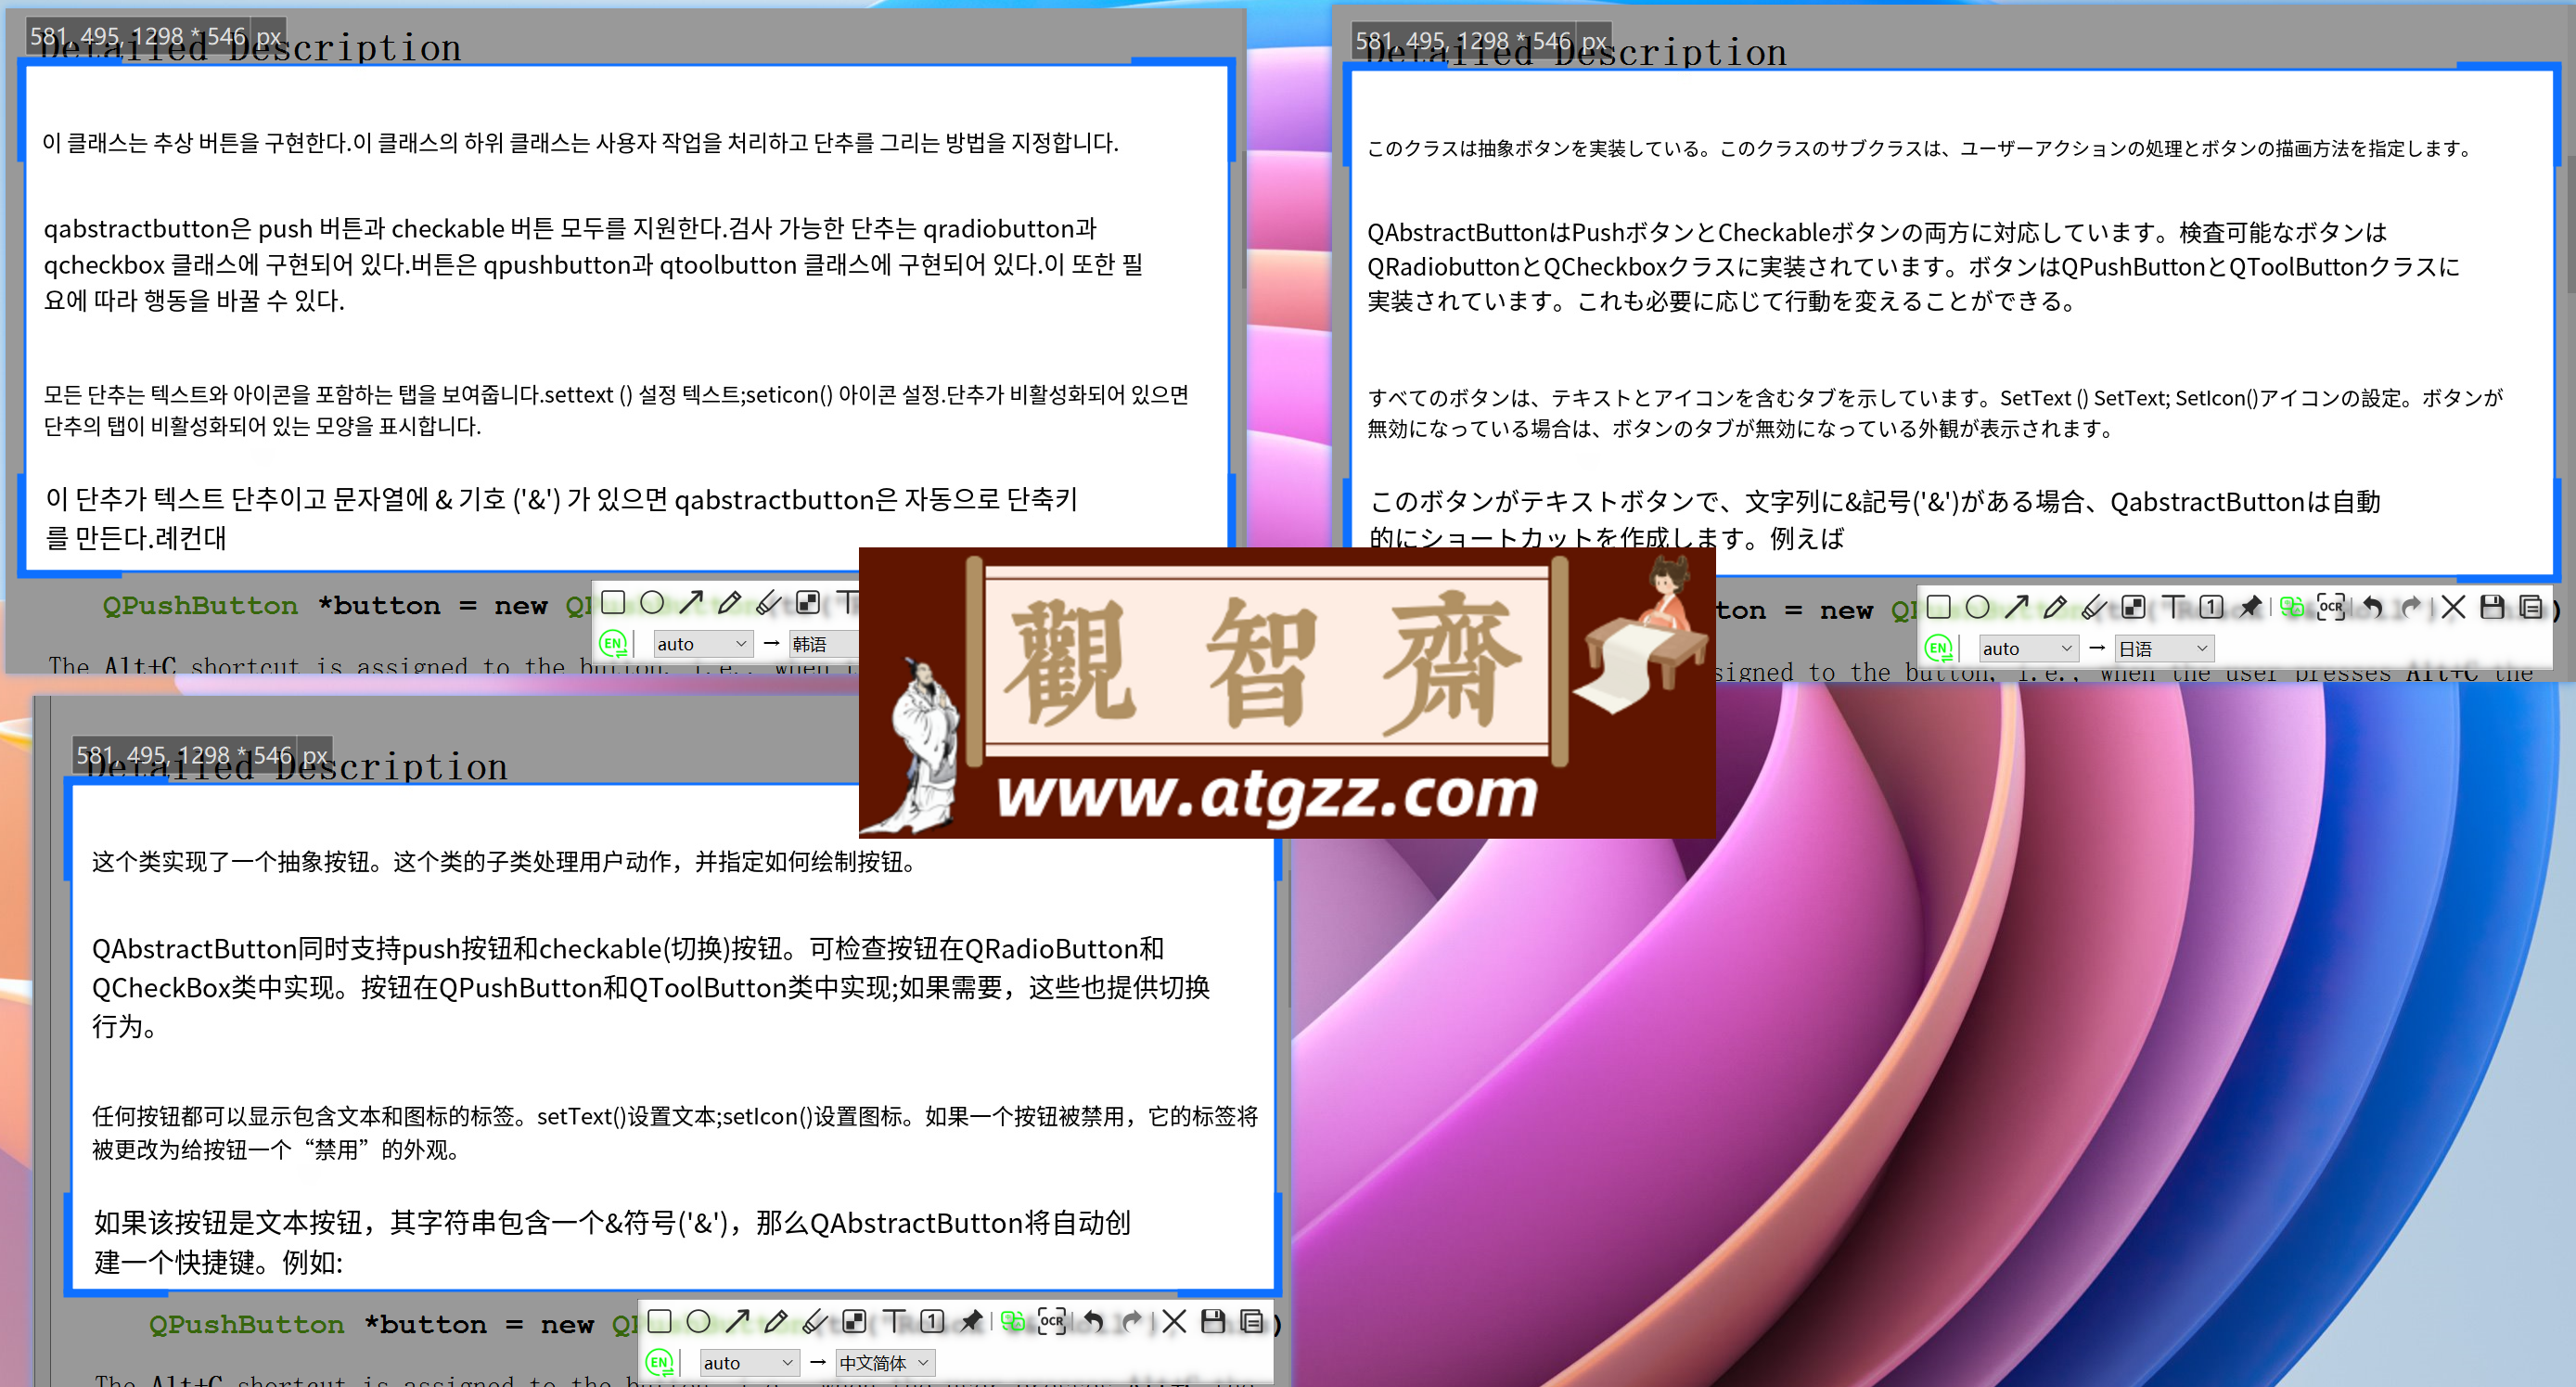This screenshot has height=1387, width=2576.
Task: Copy Japanese screenshot to clipboard
Action: click(2531, 607)
